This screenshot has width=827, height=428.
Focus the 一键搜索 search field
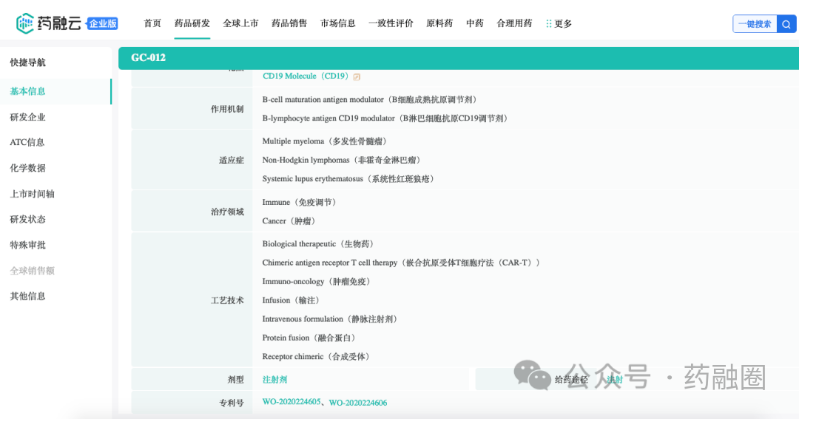click(x=755, y=24)
